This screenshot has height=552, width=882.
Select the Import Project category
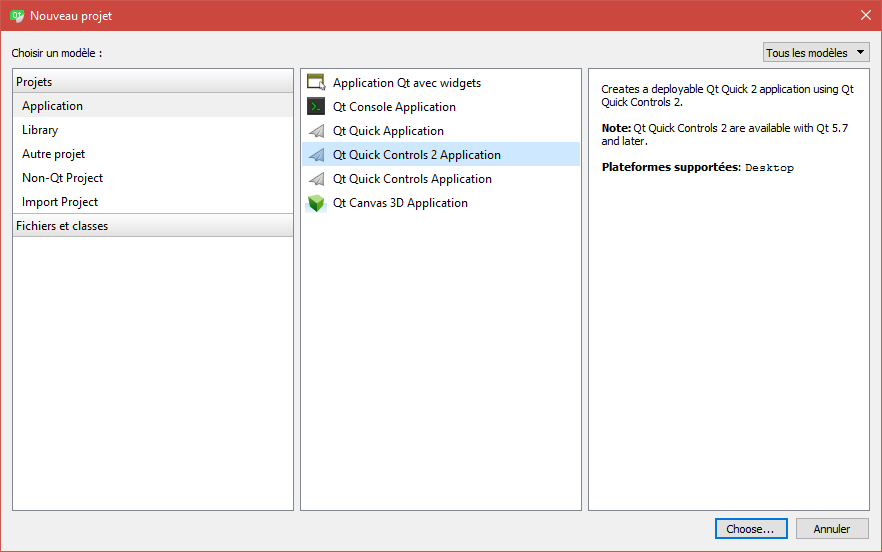(x=152, y=201)
